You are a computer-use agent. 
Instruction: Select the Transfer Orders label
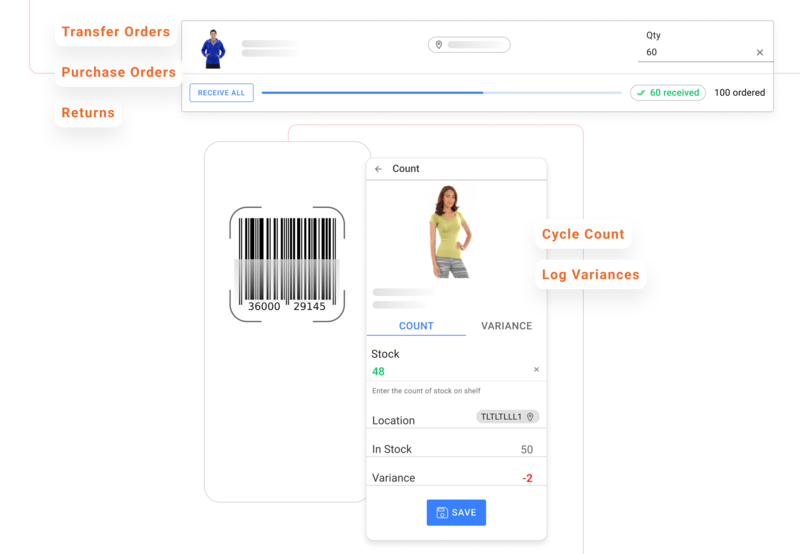(116, 32)
